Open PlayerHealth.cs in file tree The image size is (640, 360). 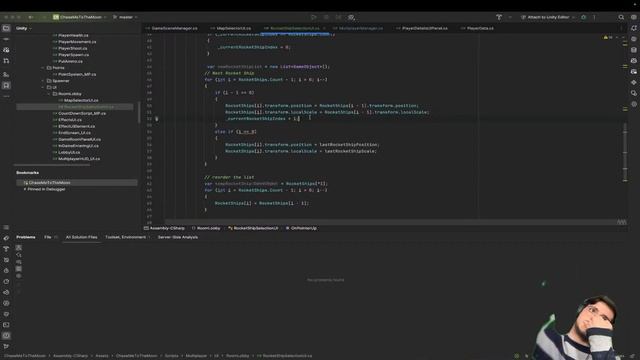tap(73, 35)
